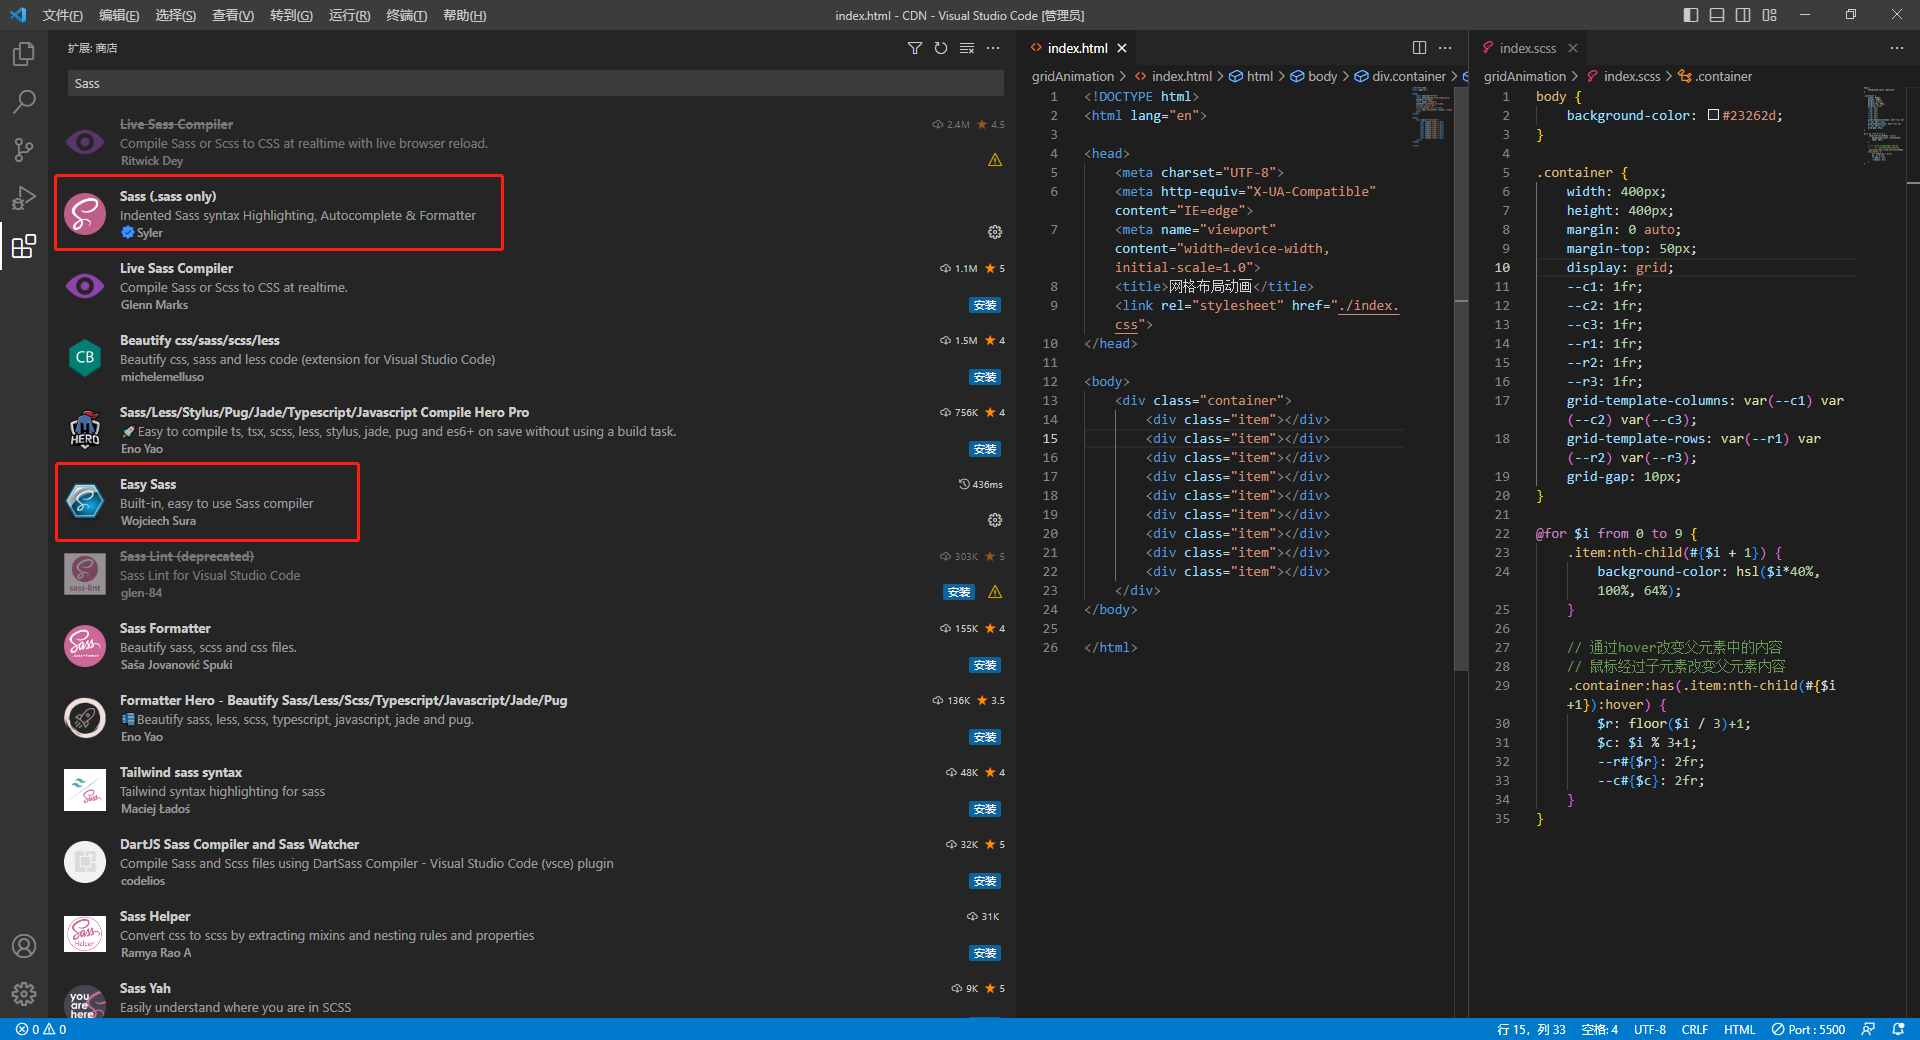Open the Manage gear in activity bar

click(x=24, y=994)
